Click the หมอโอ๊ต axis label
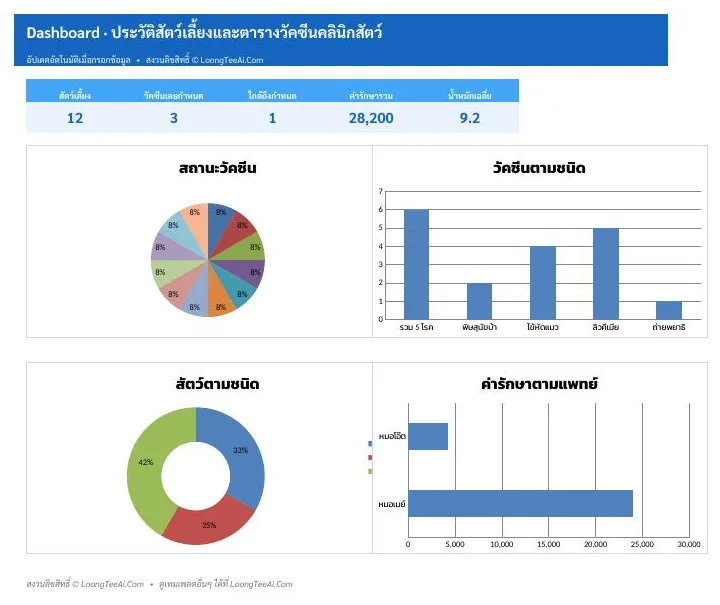720x605 pixels. [392, 436]
